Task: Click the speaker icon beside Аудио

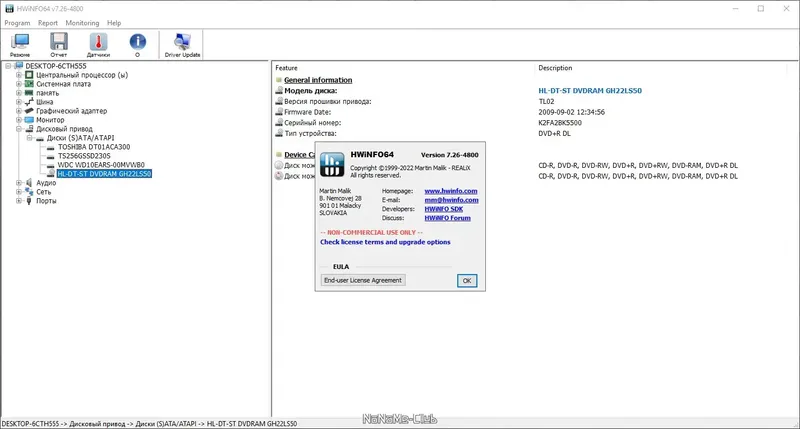Action: (29, 183)
